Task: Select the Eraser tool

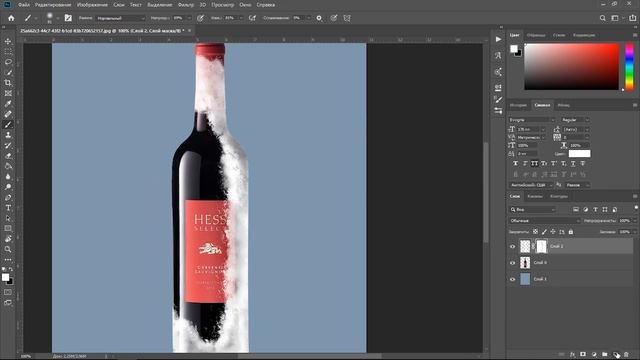Action: pos(8,156)
